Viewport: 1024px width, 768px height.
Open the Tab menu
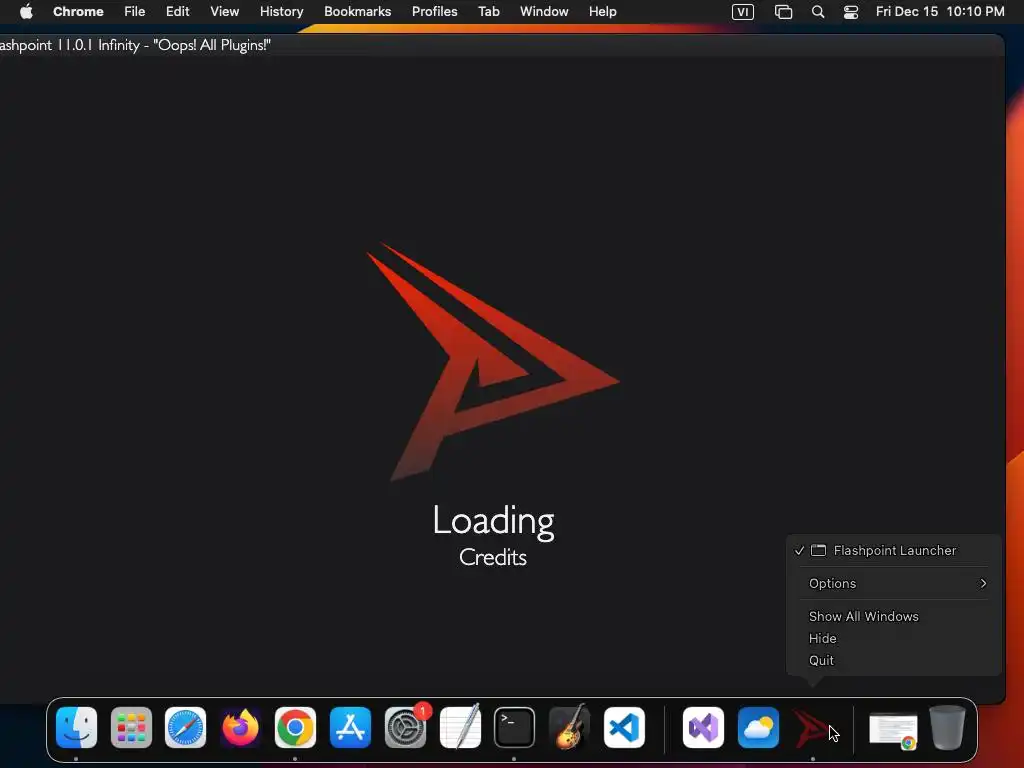coord(488,12)
